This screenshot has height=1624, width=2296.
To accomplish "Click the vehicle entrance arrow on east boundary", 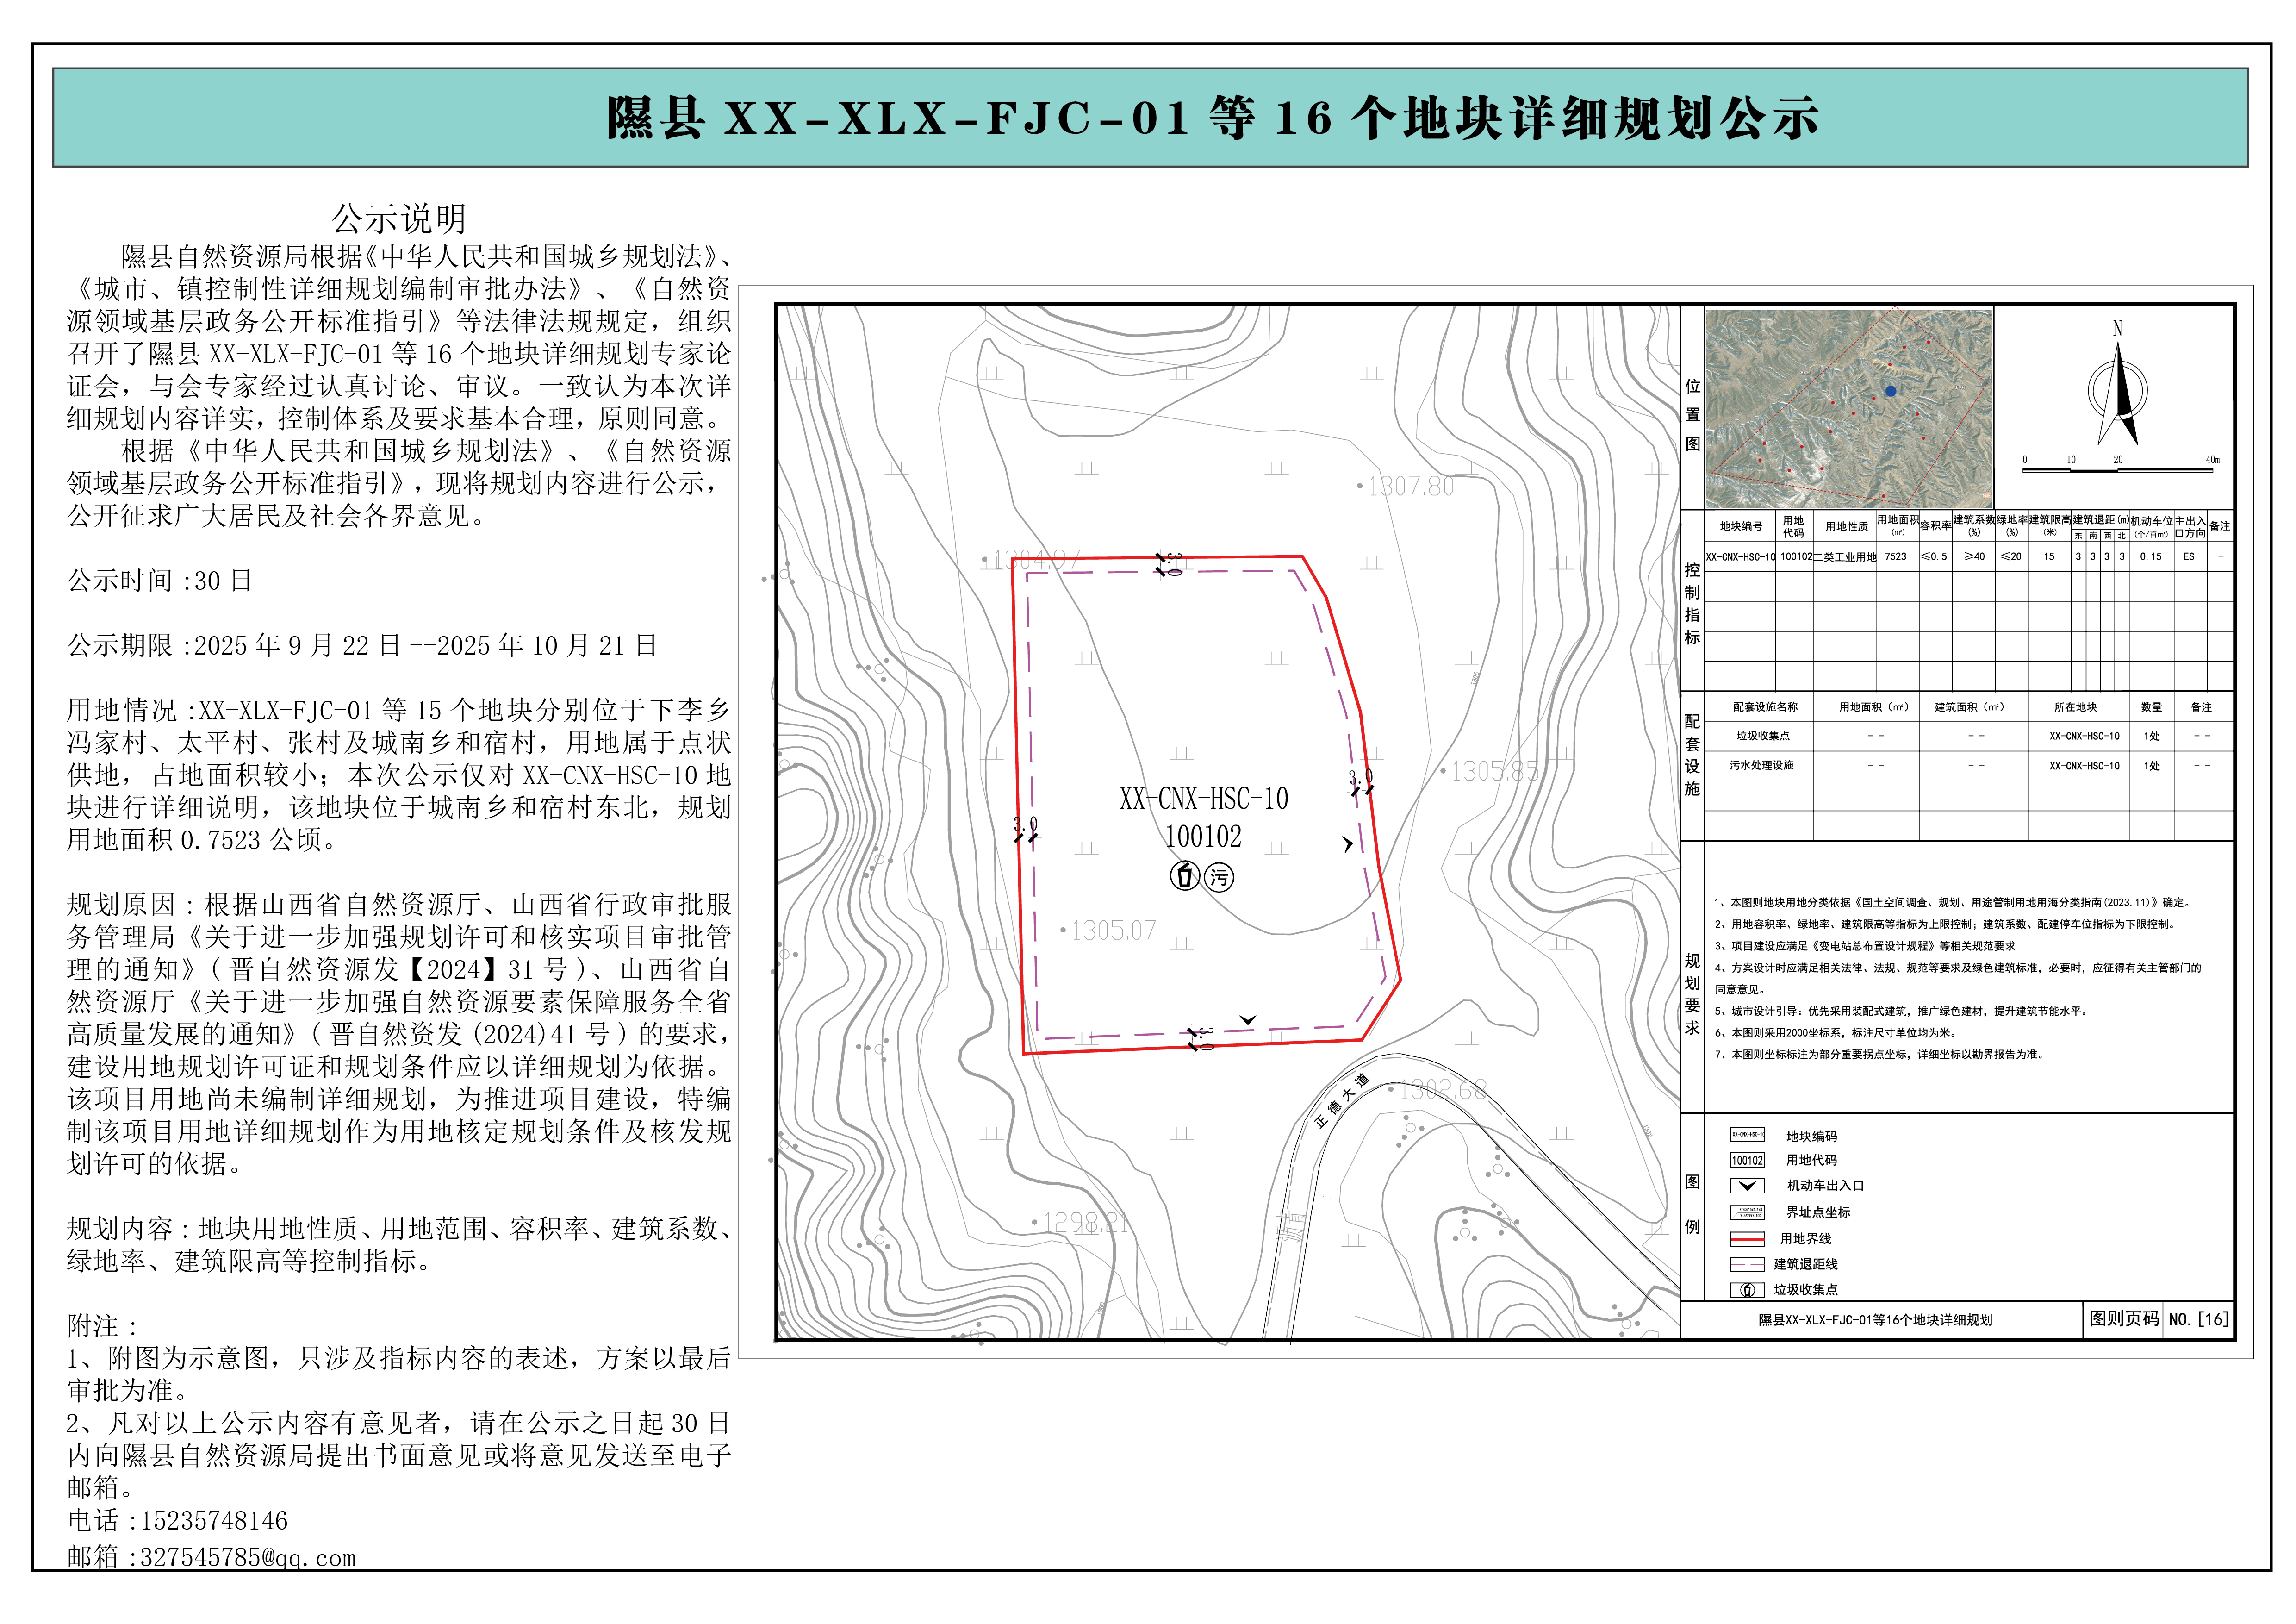I will (1348, 844).
